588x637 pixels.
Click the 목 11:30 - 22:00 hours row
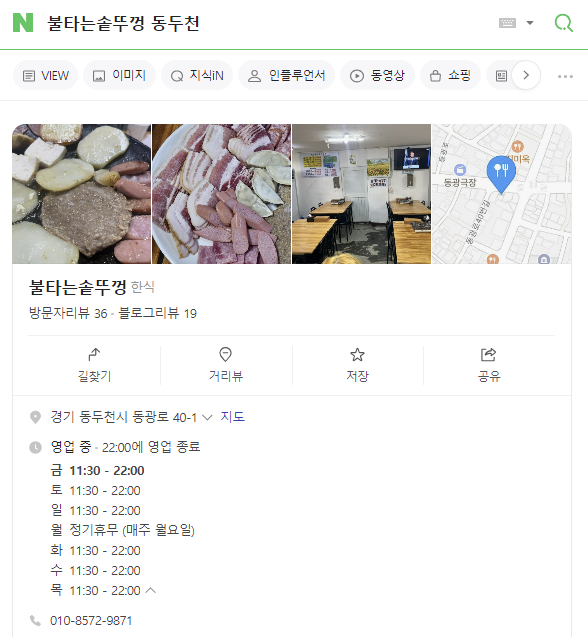tap(95, 590)
